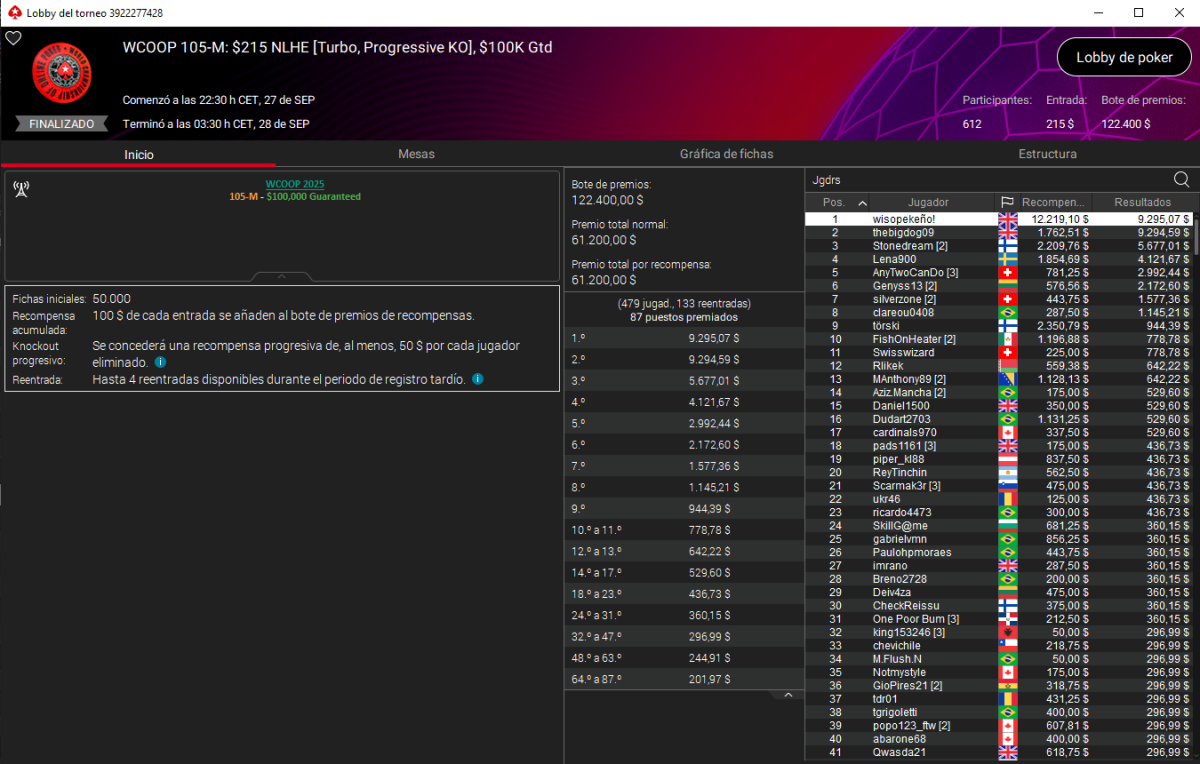Click the 3.º prize row 5.677,01 $
1200x764 pixels.
(684, 381)
